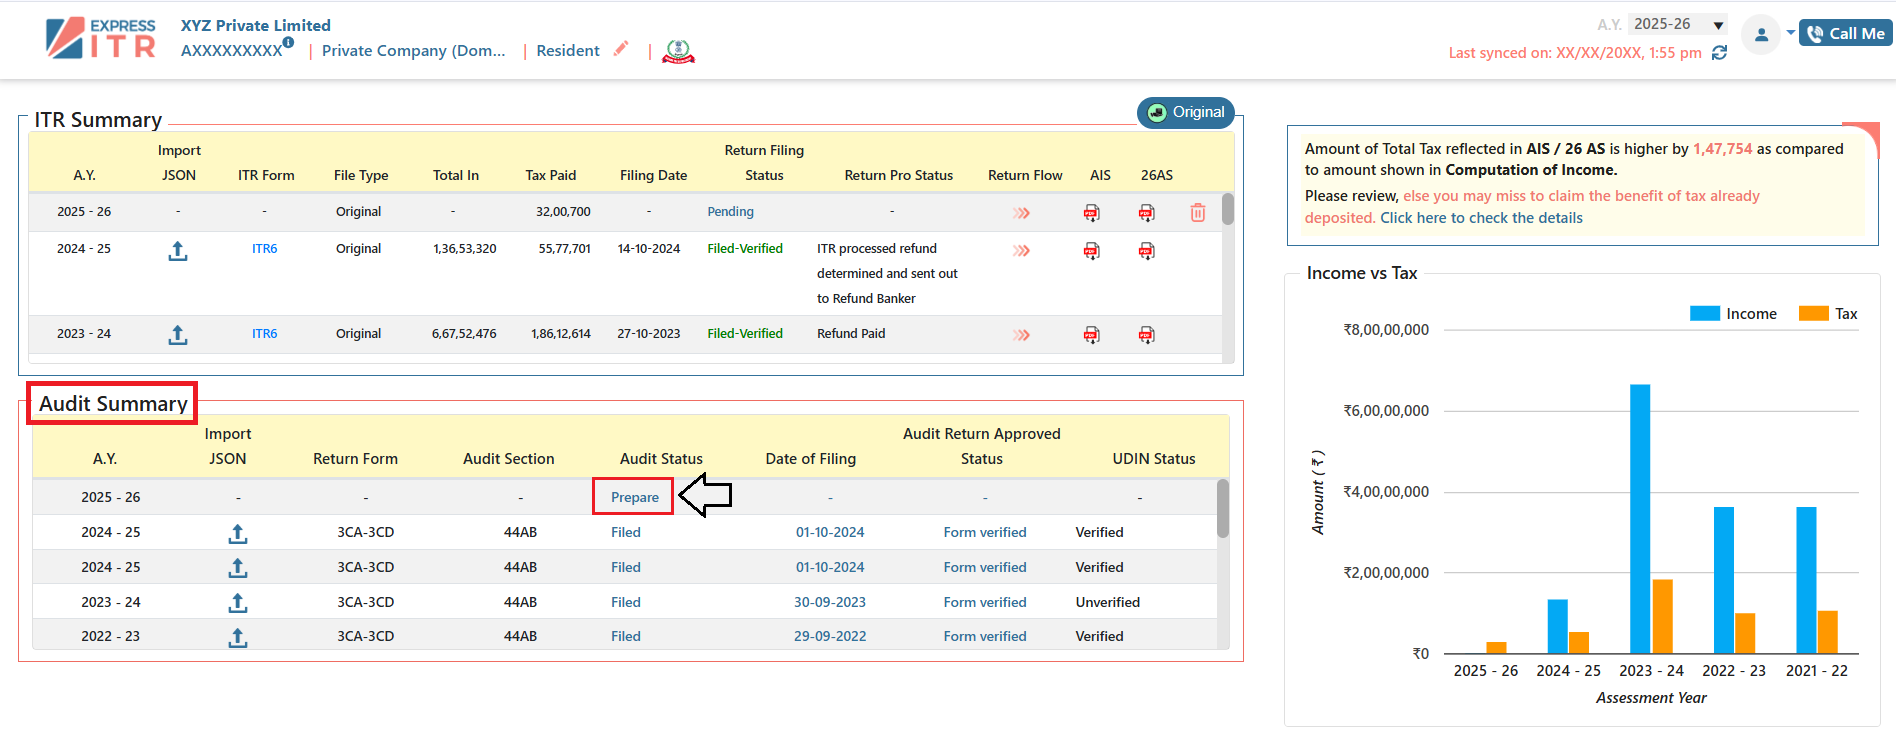Edit residency status with the pencil icon
Screen dimensions: 1896x738
click(x=621, y=48)
